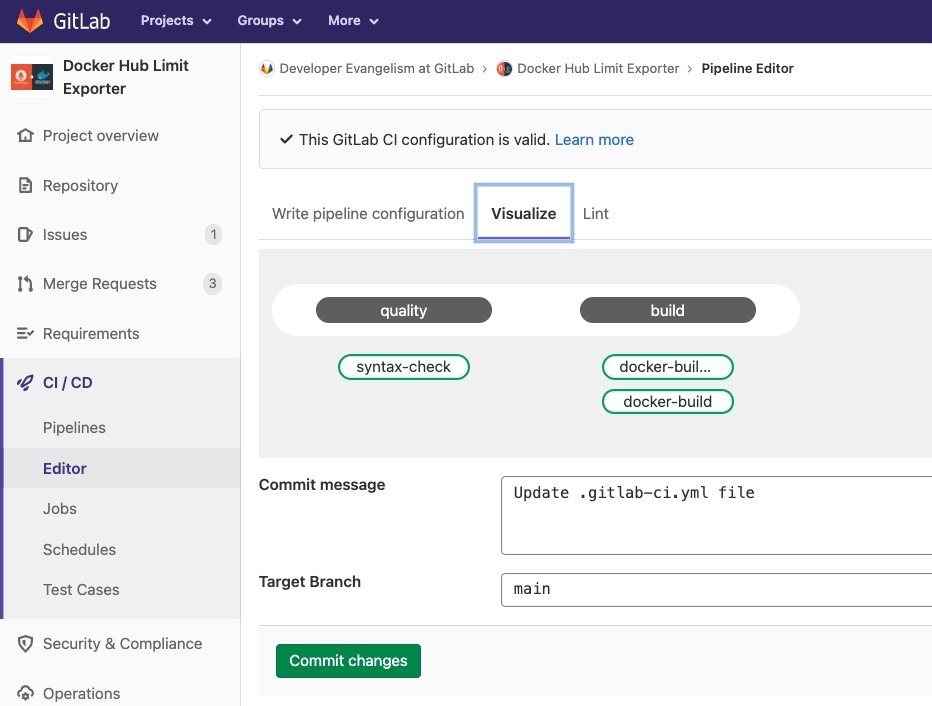The width and height of the screenshot is (932, 706).
Task: Open CI / CD section in sidebar
Action: [x=68, y=383]
